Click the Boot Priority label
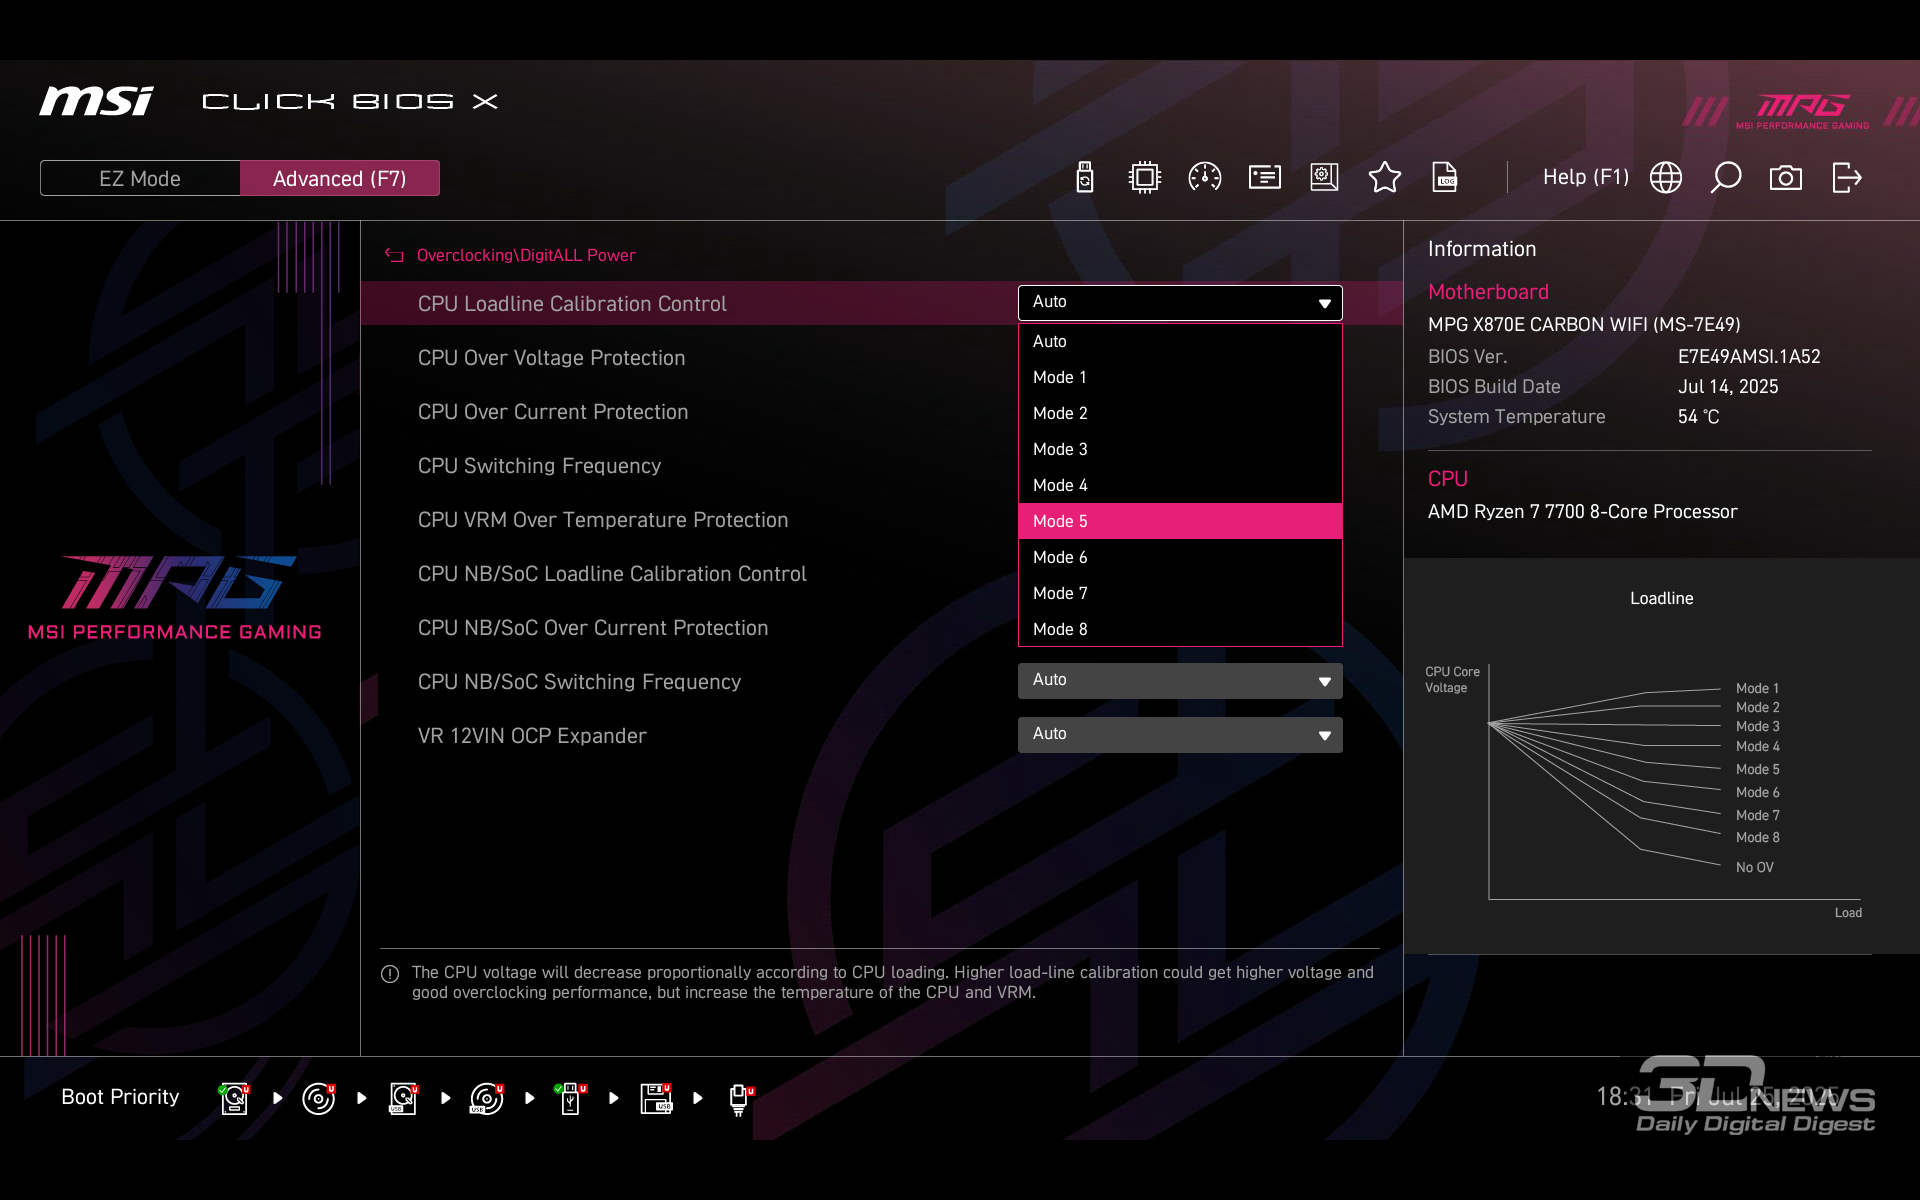This screenshot has height=1200, width=1920. [x=120, y=1097]
